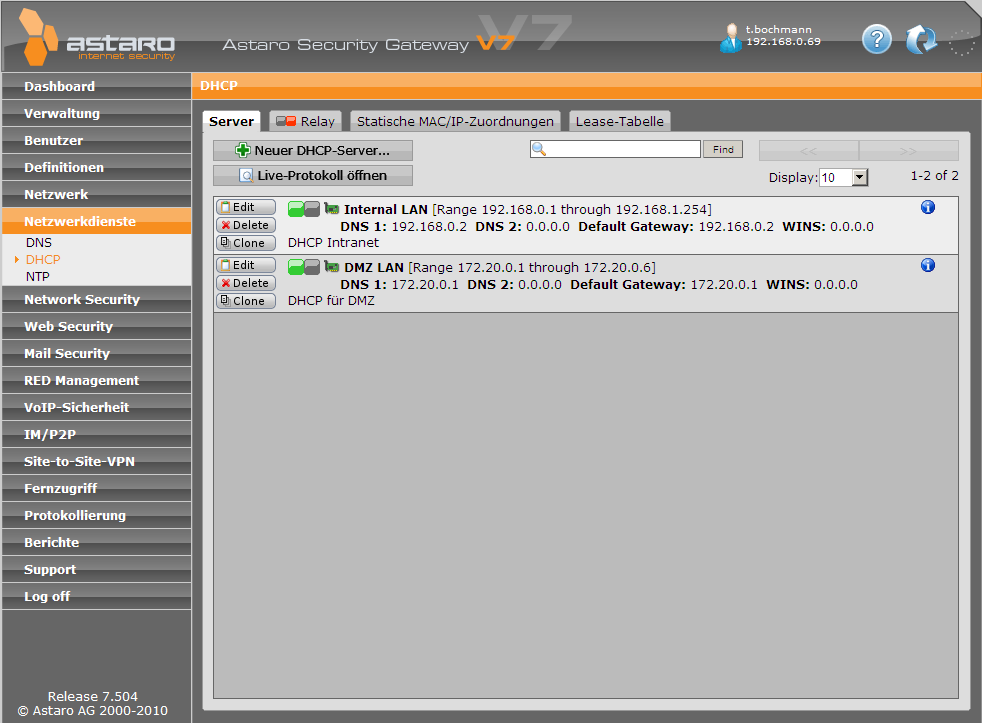Clone the DMZ LAN DHCP server
982x723 pixels.
246,301
